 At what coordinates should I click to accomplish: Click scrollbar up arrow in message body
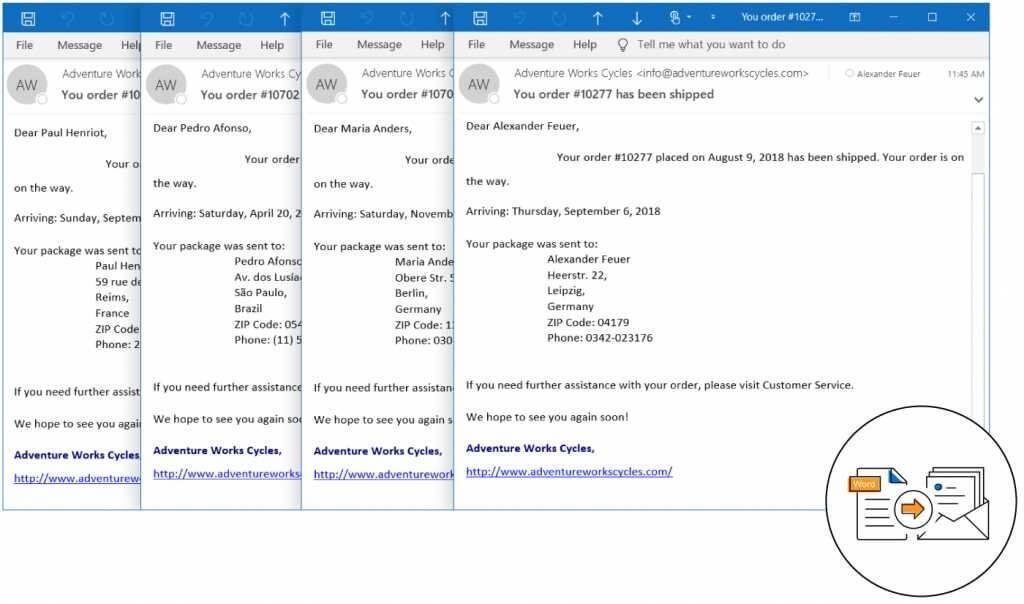point(978,128)
